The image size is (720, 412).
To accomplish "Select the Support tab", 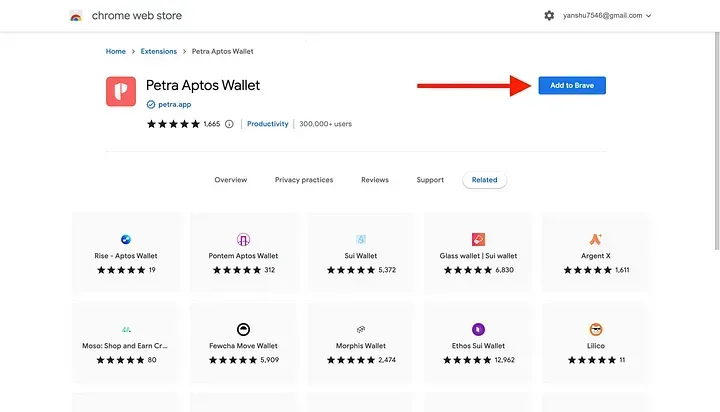I will point(430,180).
